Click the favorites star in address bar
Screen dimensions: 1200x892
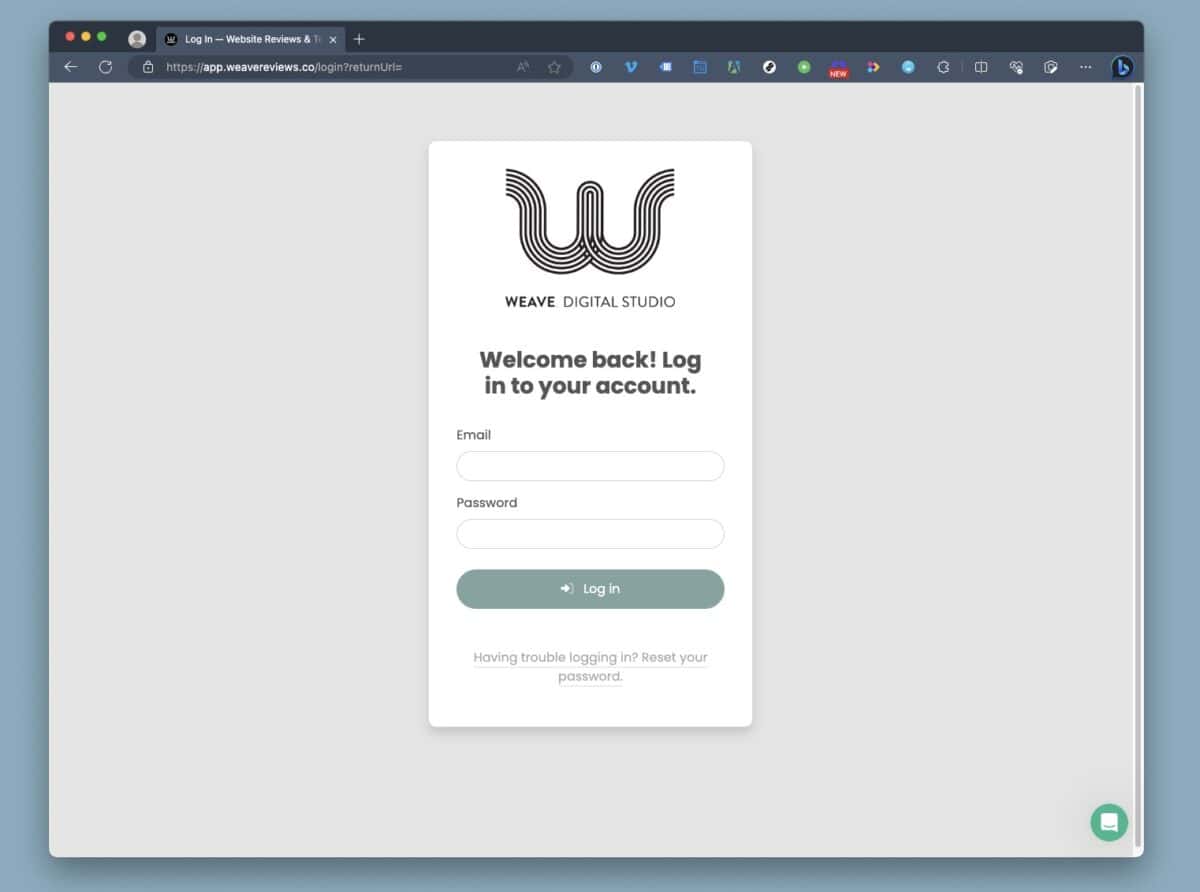[x=554, y=67]
